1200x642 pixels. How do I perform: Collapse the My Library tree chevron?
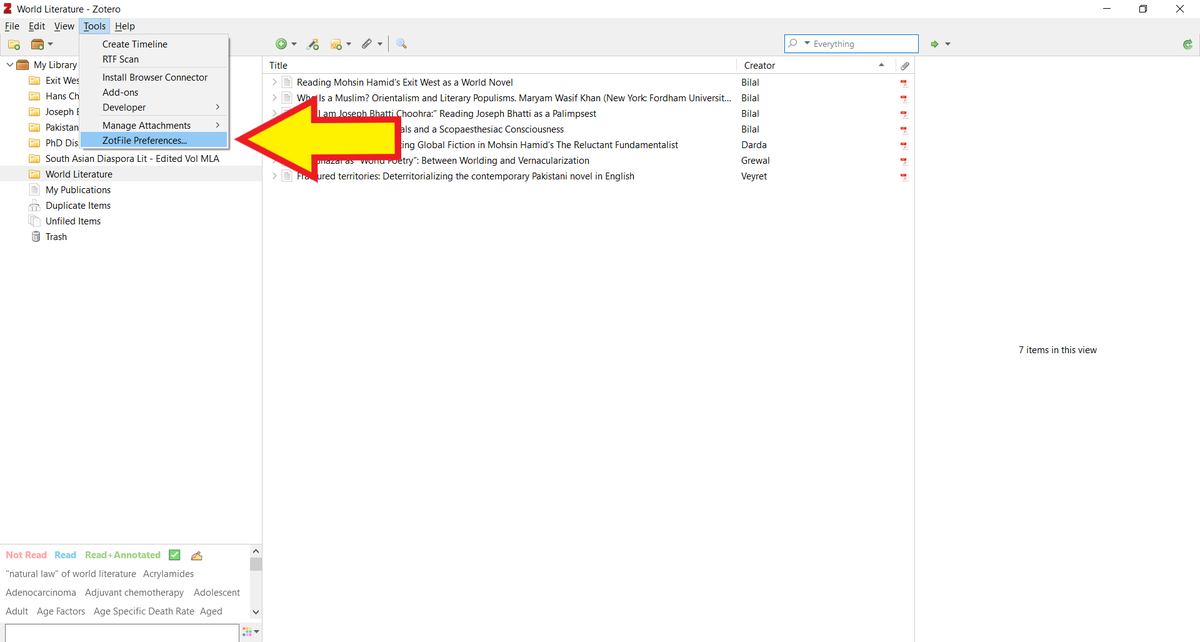8,64
